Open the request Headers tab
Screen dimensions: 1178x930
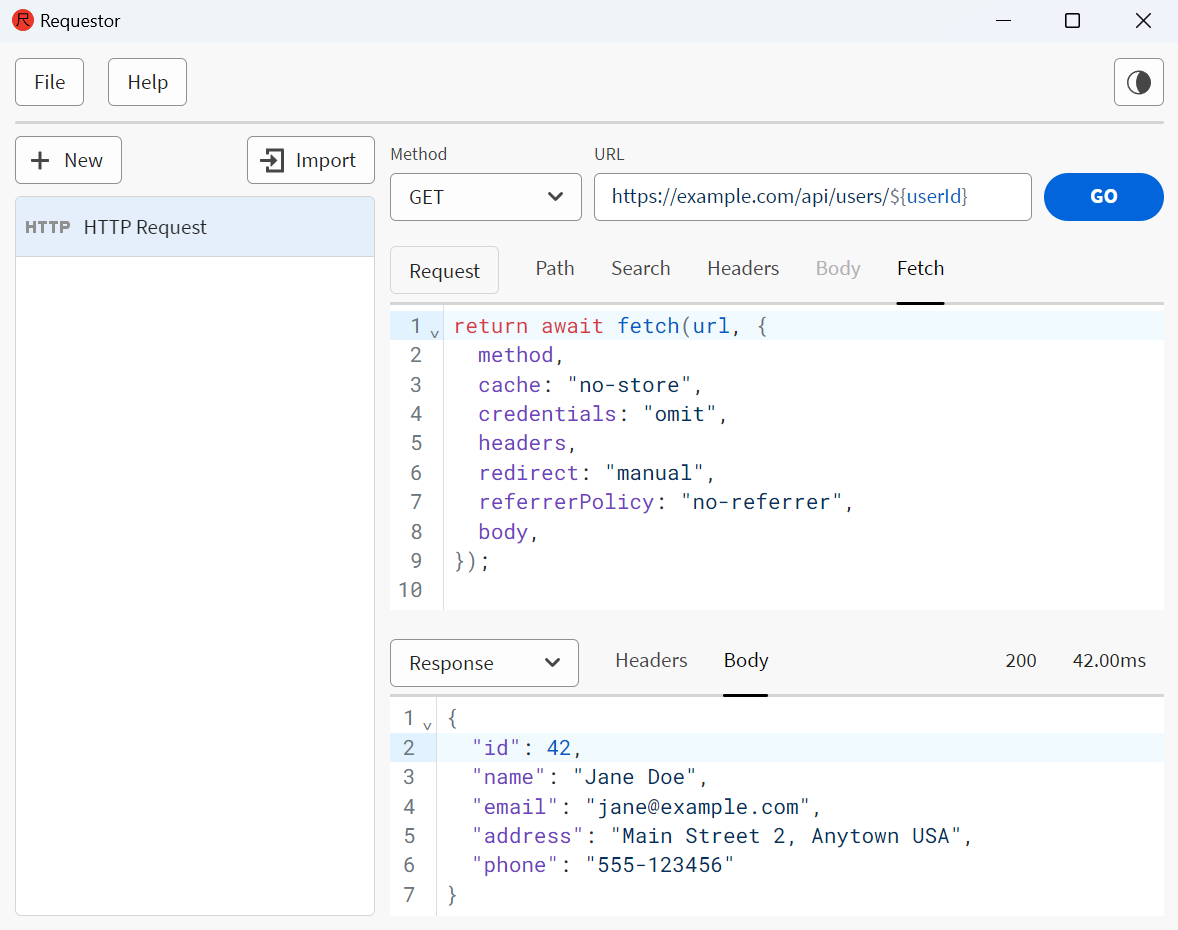click(743, 268)
